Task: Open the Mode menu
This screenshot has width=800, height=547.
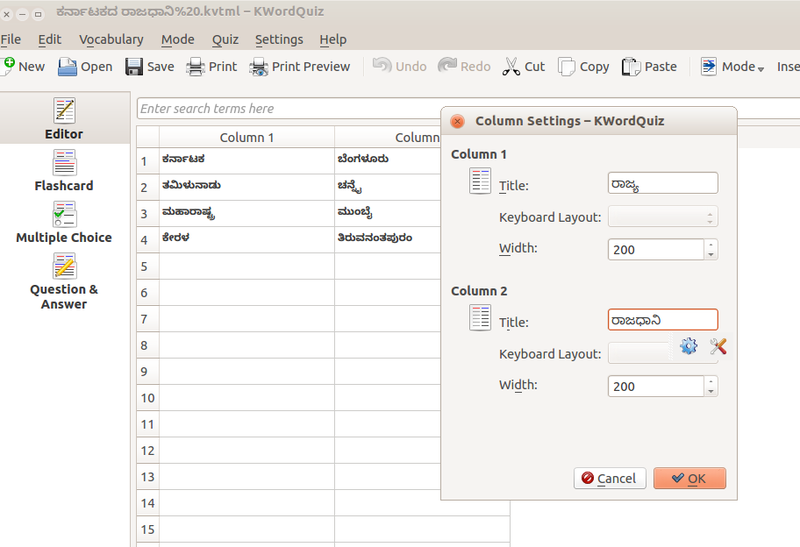Action: (x=178, y=39)
